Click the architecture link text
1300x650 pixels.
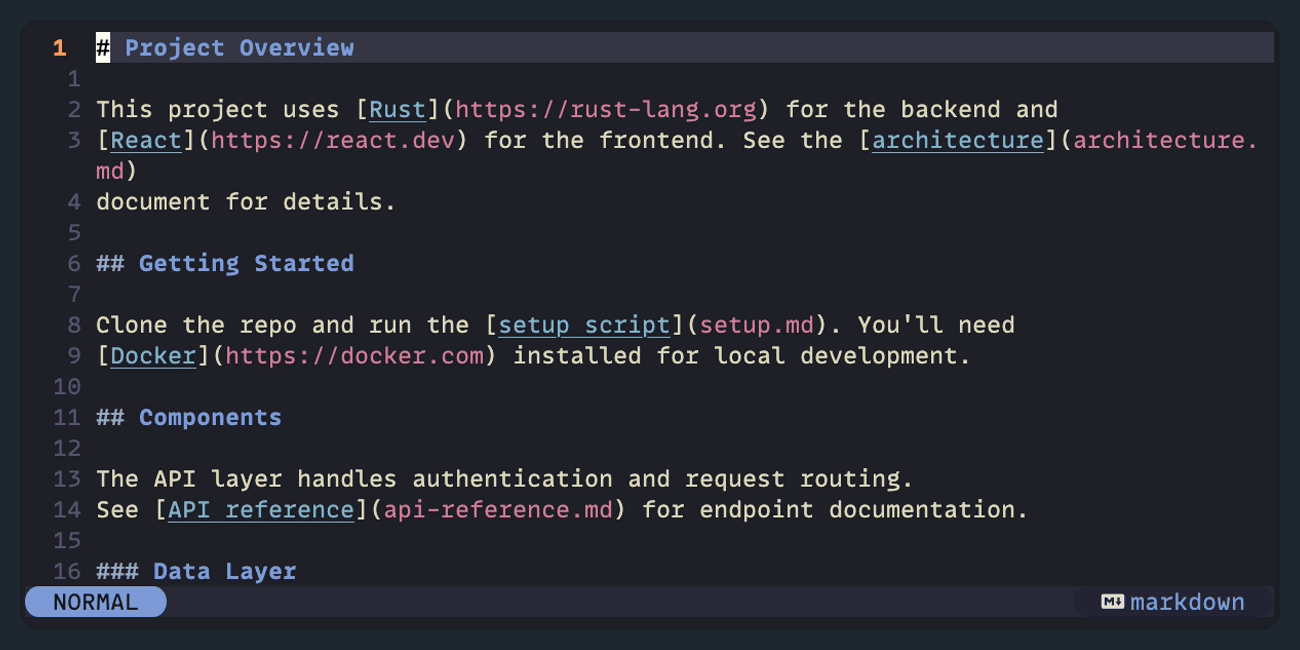click(x=958, y=140)
